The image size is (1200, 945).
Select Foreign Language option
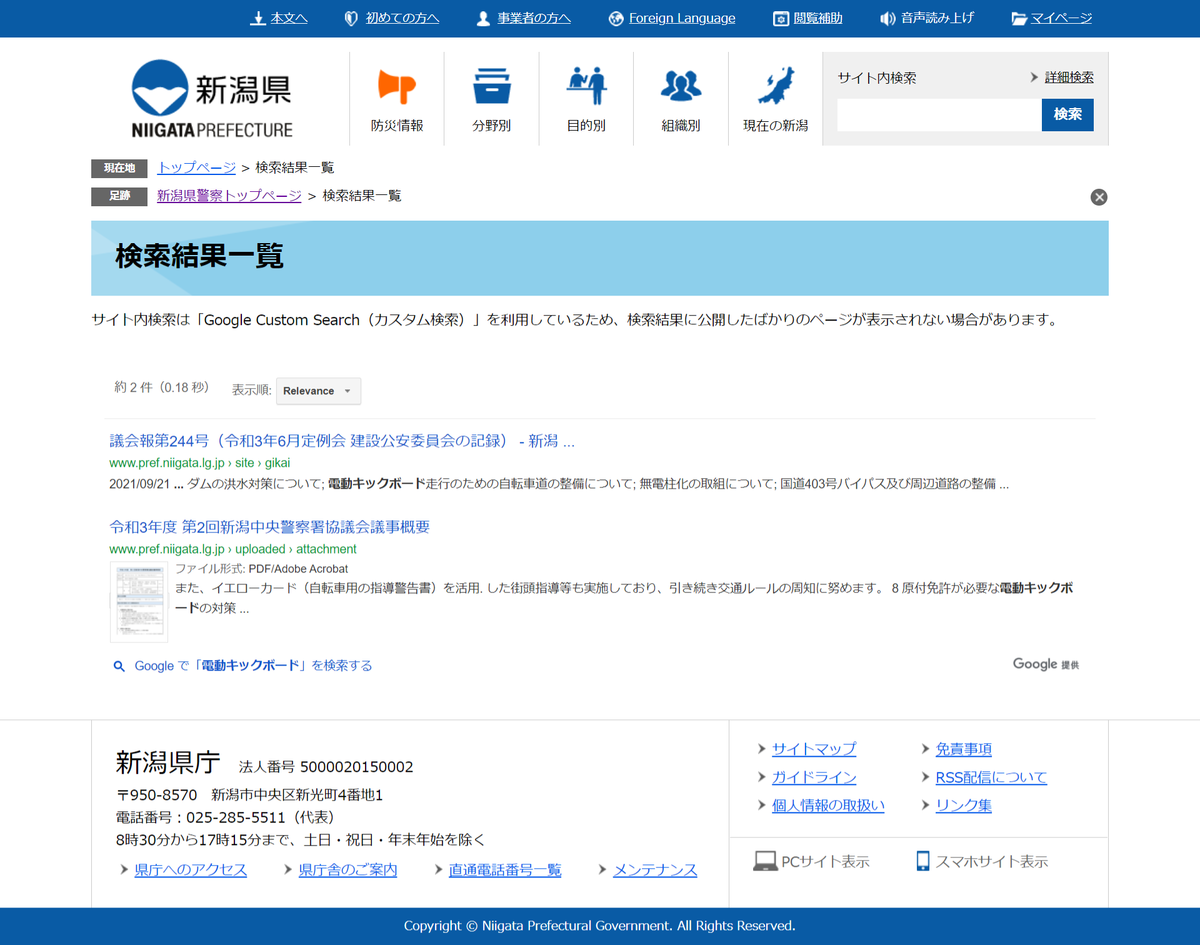coord(682,18)
